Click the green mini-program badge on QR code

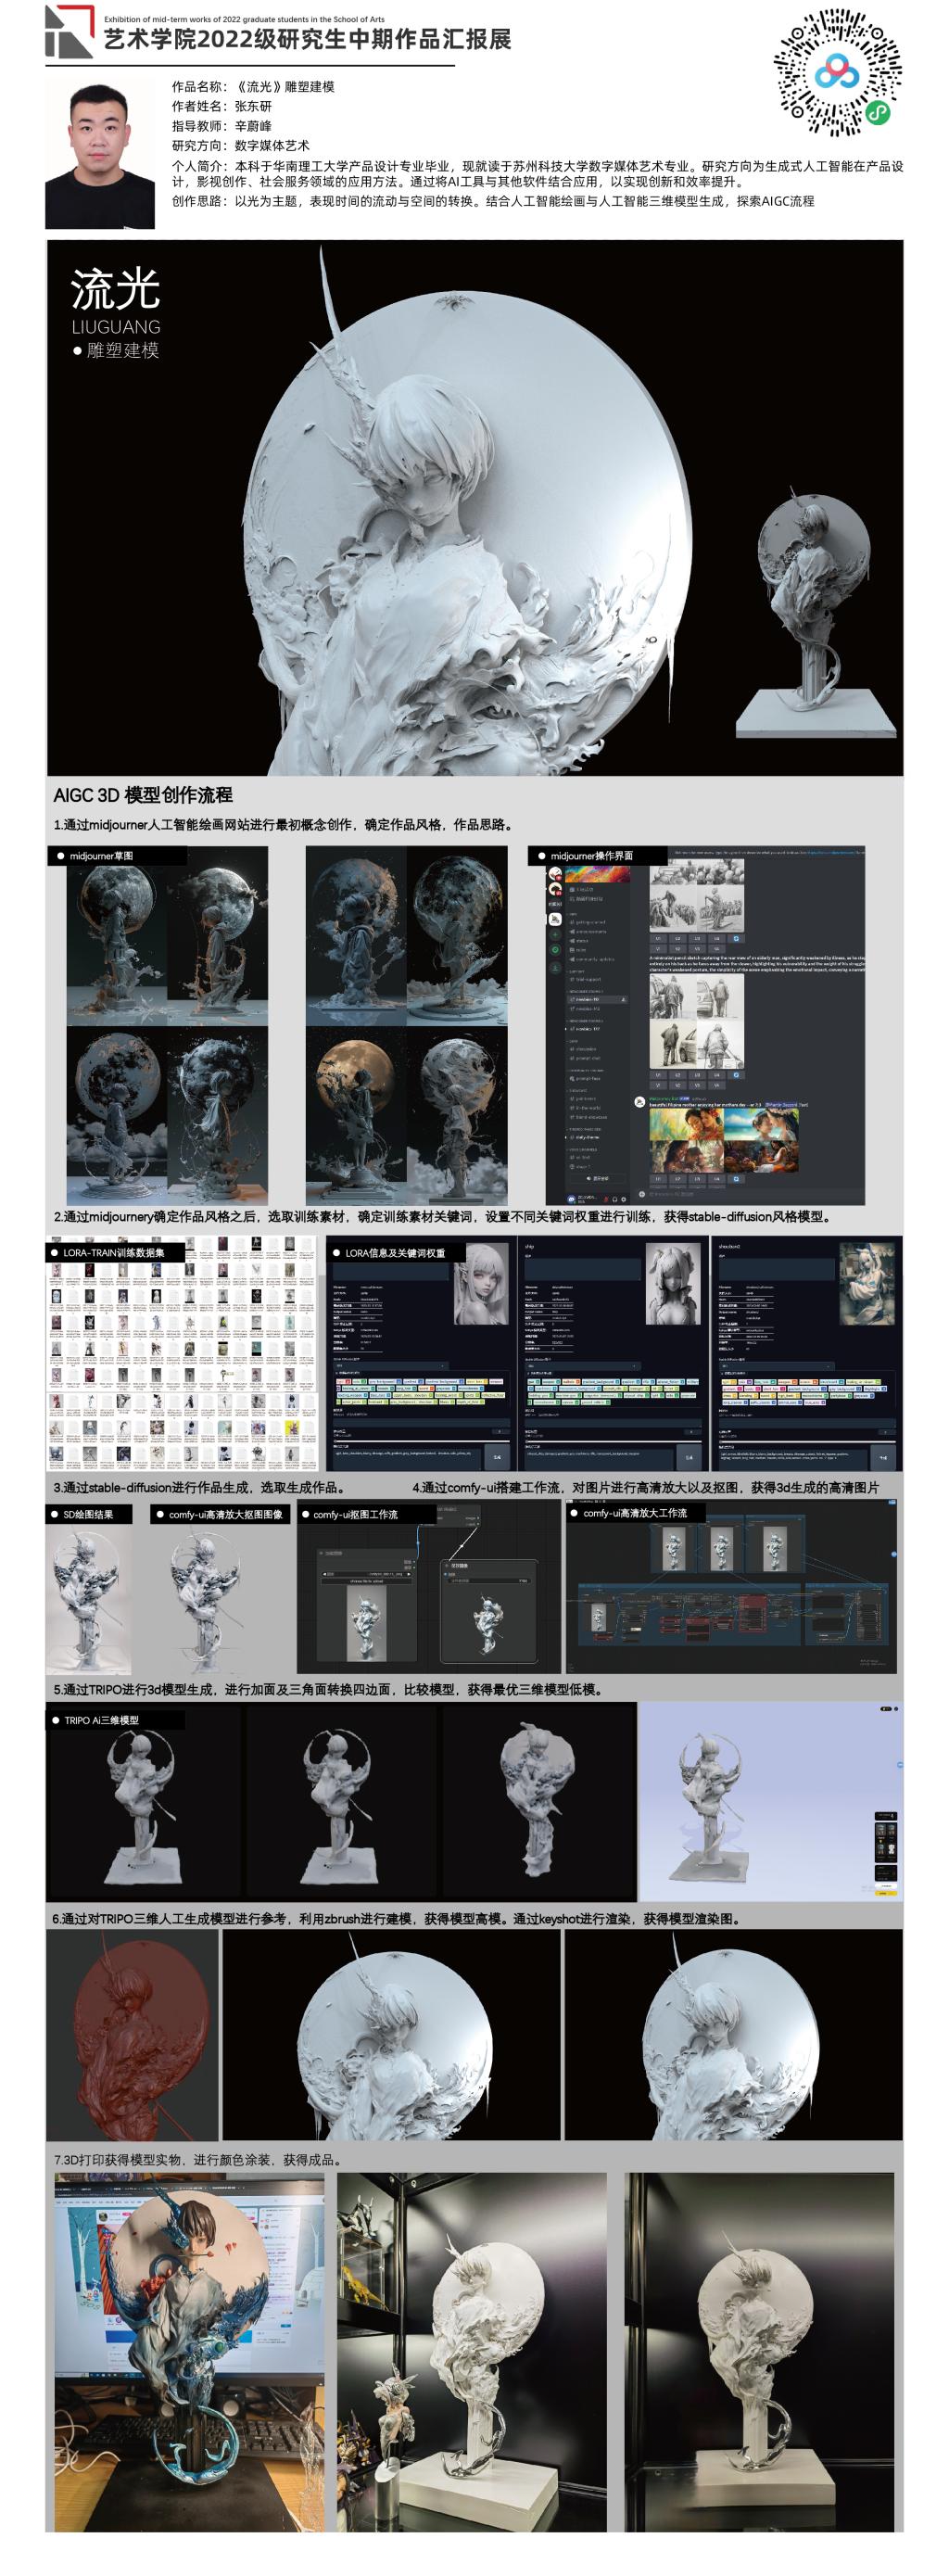[877, 113]
